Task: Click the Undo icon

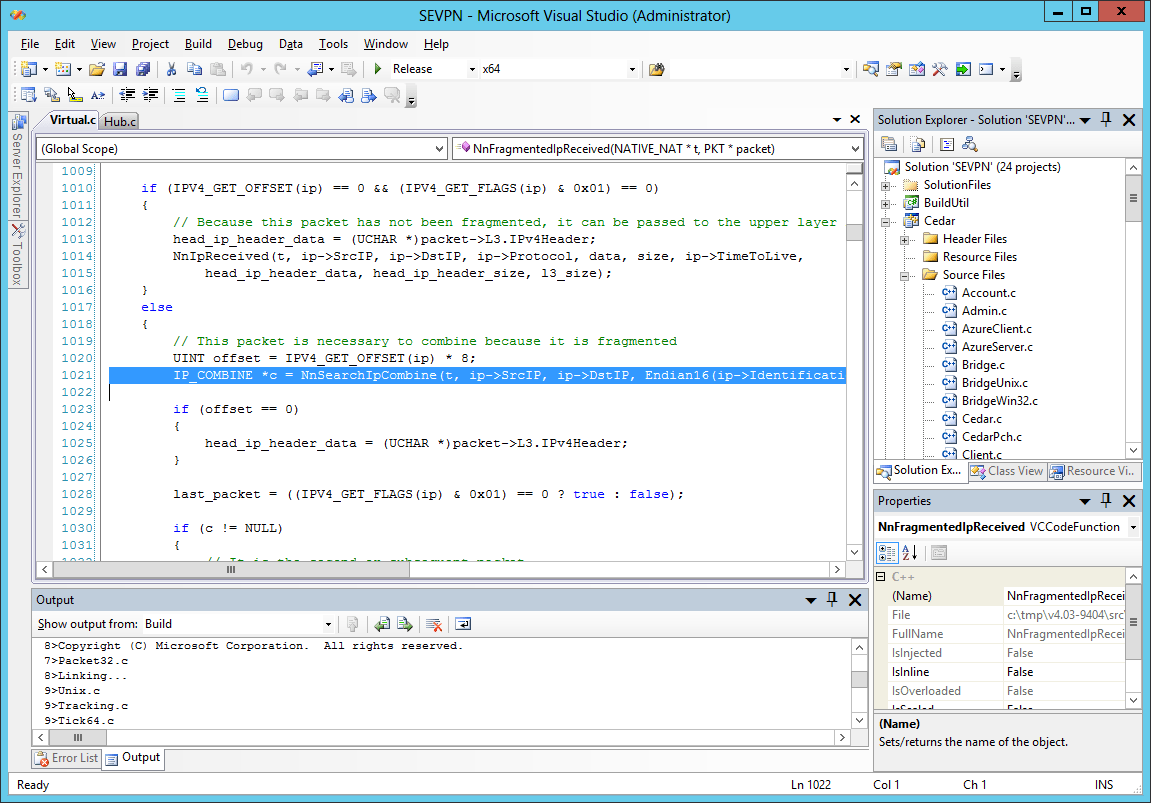Action: (x=246, y=69)
